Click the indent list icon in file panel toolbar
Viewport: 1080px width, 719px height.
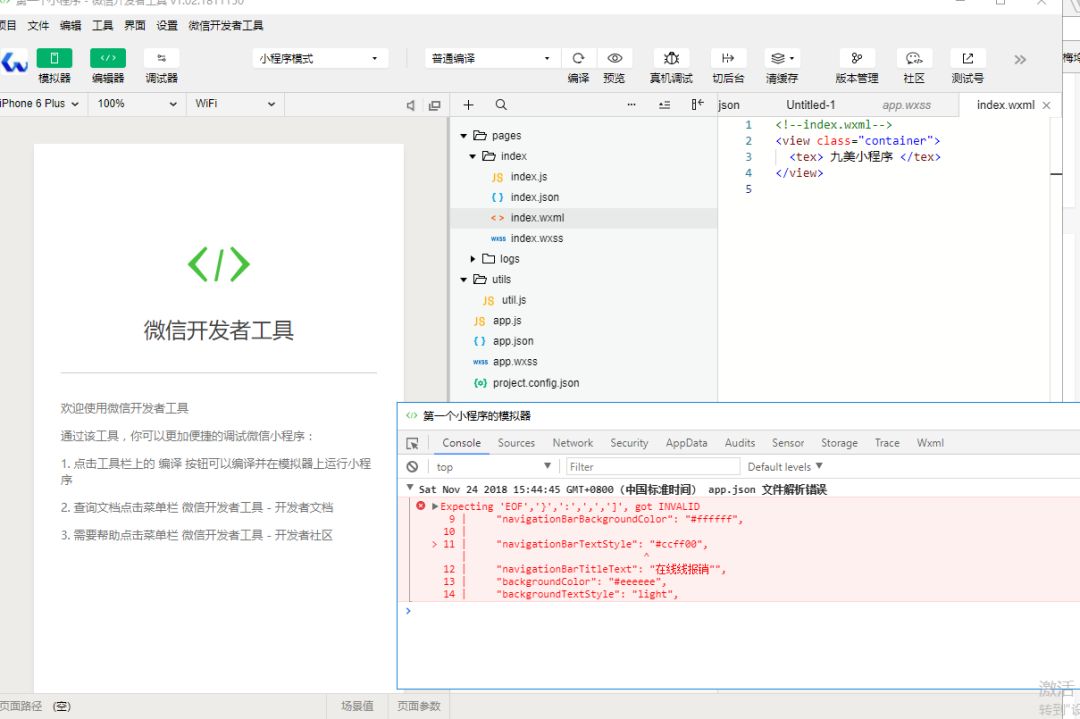coord(665,105)
